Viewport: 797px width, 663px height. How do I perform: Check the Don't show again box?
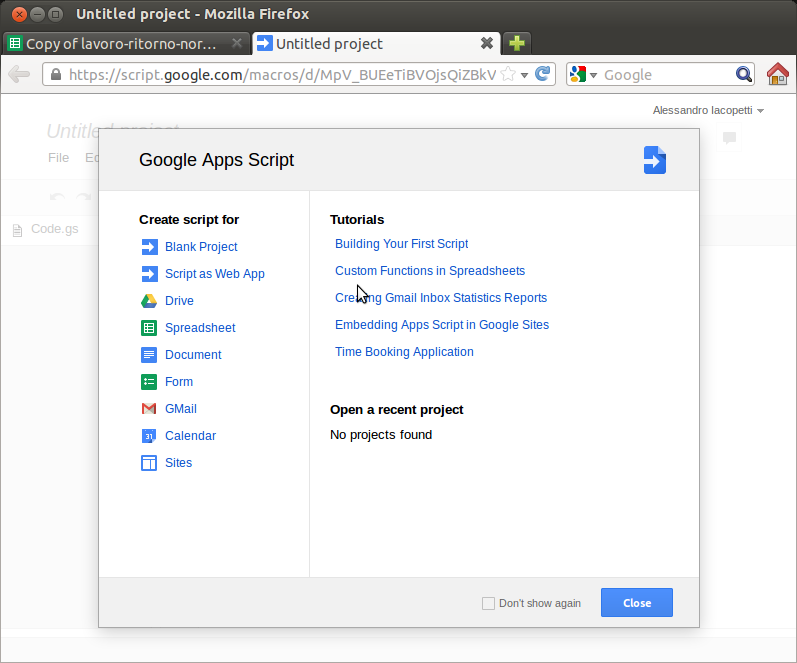[488, 603]
